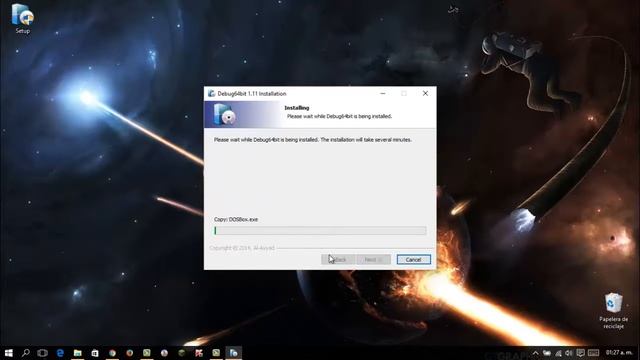Click the disabled Back button
Screen dimensions: 640x360
(338, 260)
